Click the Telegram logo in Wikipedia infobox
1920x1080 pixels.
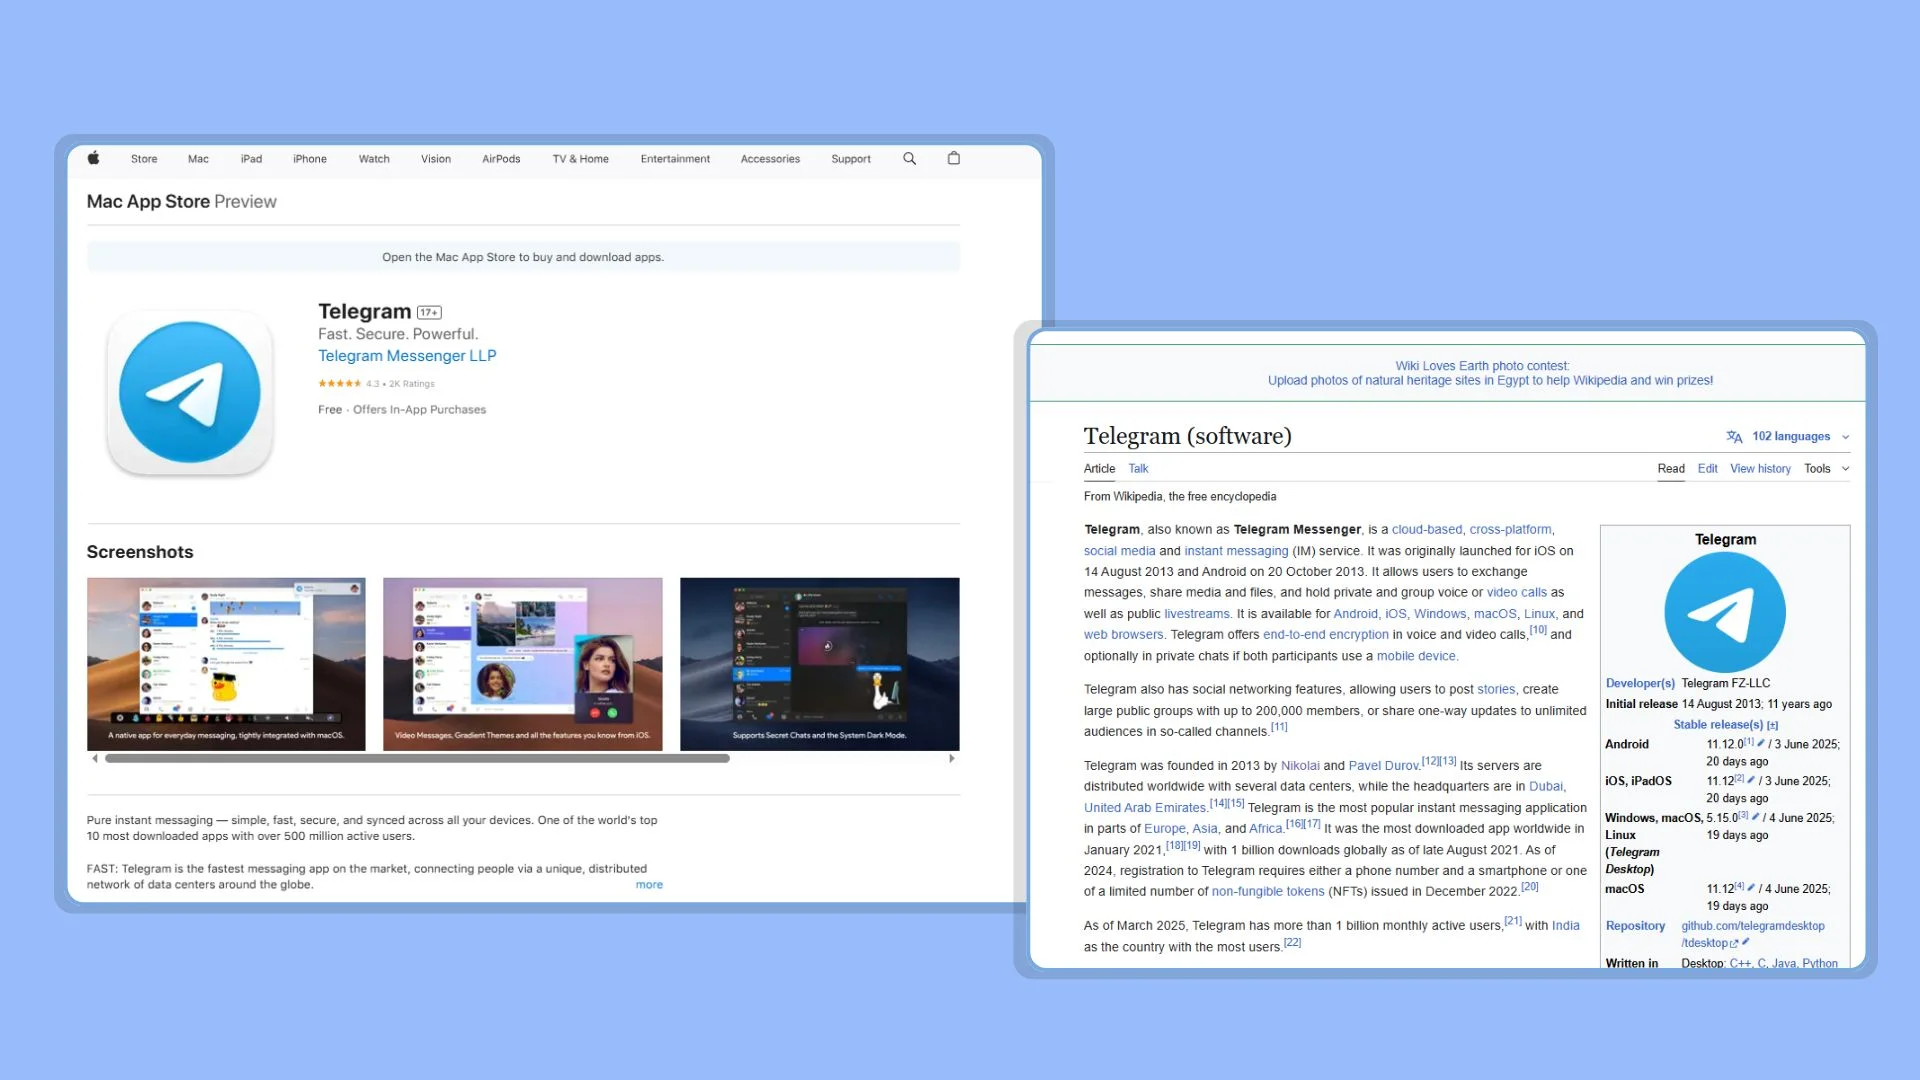[x=1724, y=612]
